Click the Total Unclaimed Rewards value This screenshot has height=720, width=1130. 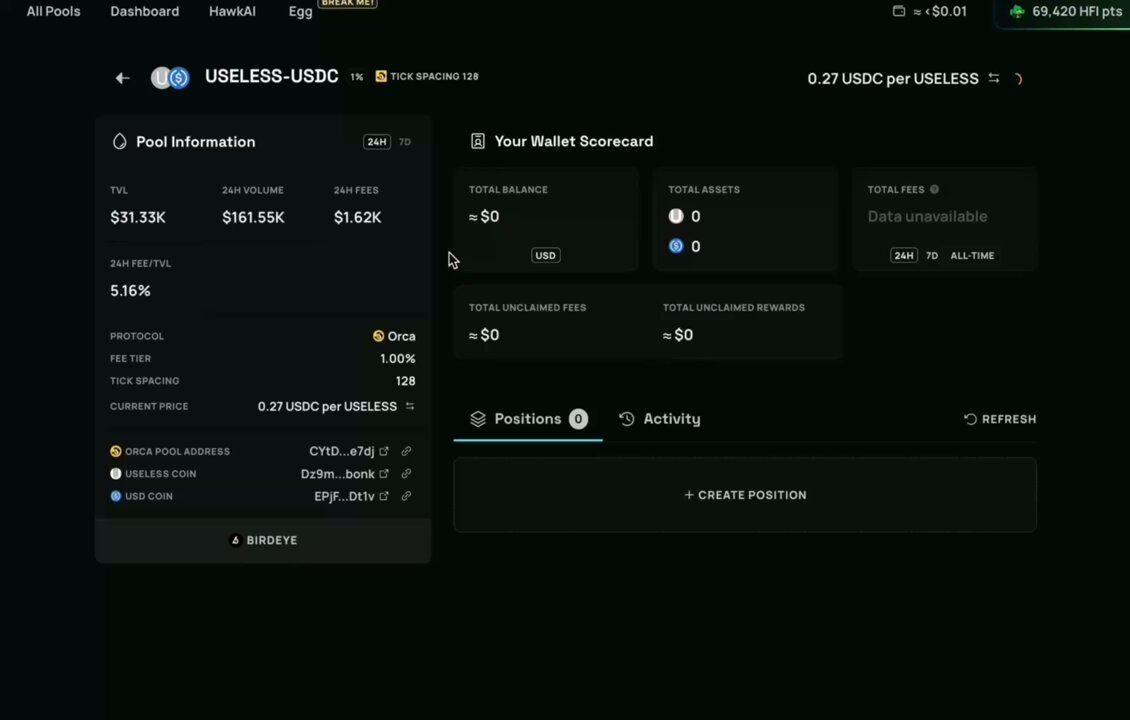(x=677, y=334)
